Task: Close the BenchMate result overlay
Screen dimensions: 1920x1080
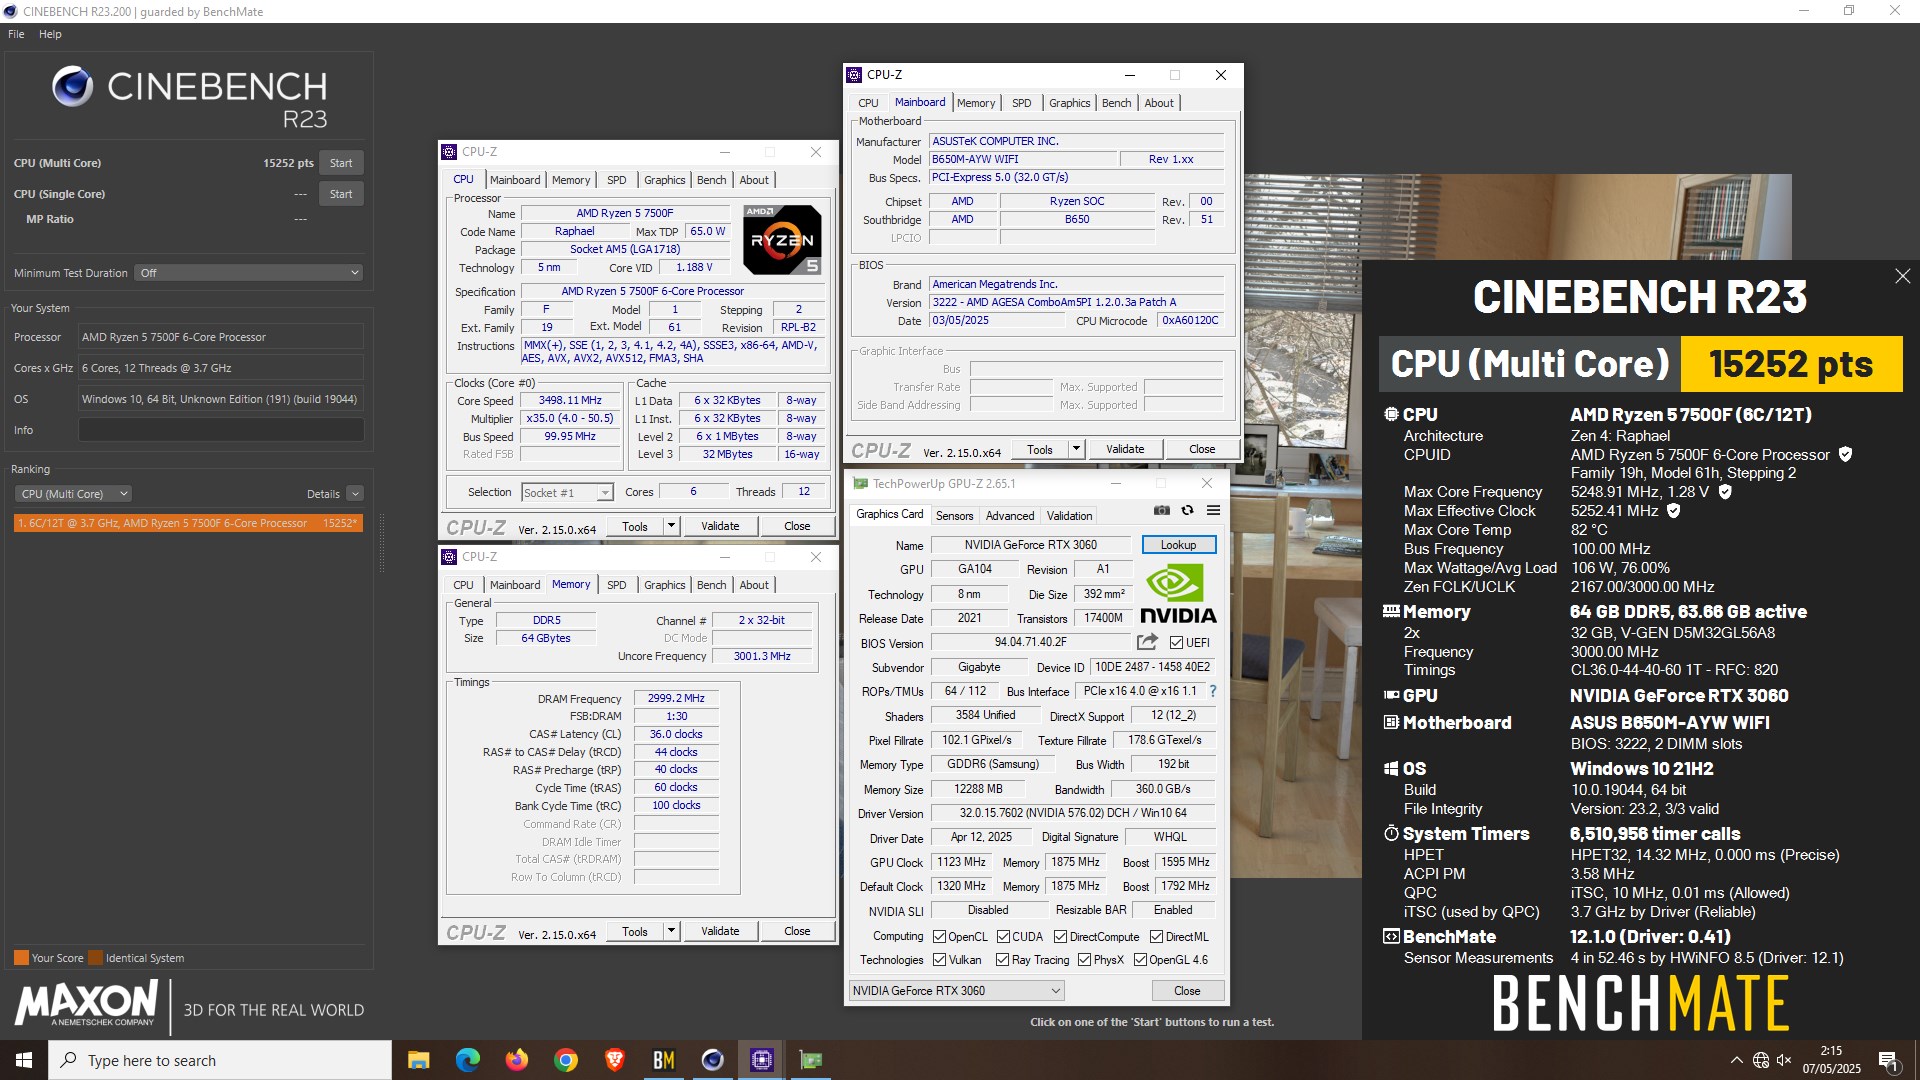Action: point(1902,276)
